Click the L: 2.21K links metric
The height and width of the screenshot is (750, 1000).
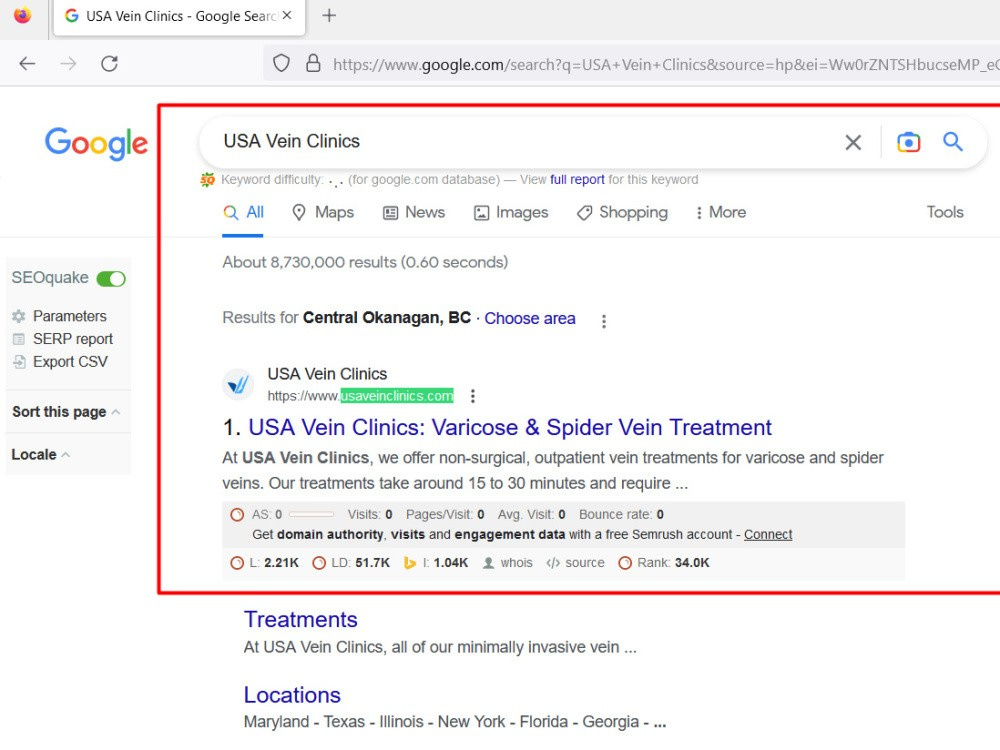coord(265,562)
